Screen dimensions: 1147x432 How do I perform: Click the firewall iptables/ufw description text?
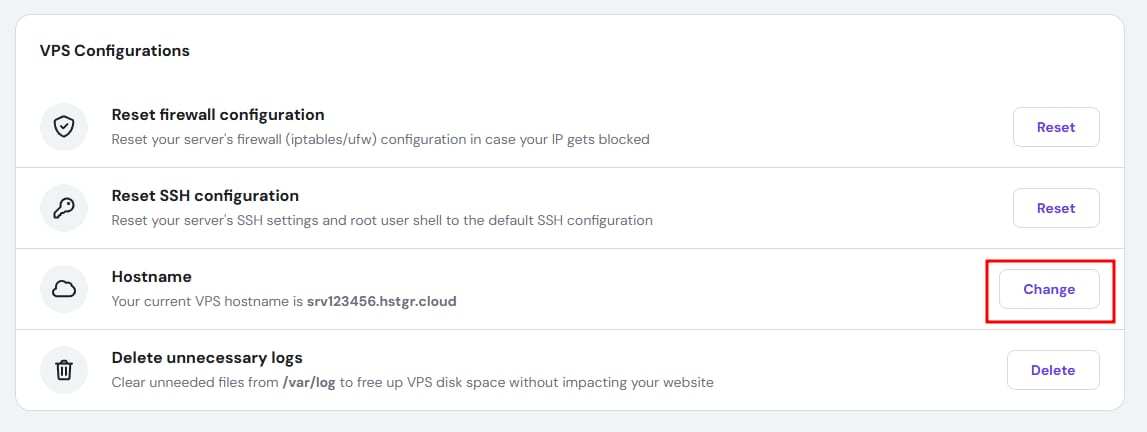point(380,139)
